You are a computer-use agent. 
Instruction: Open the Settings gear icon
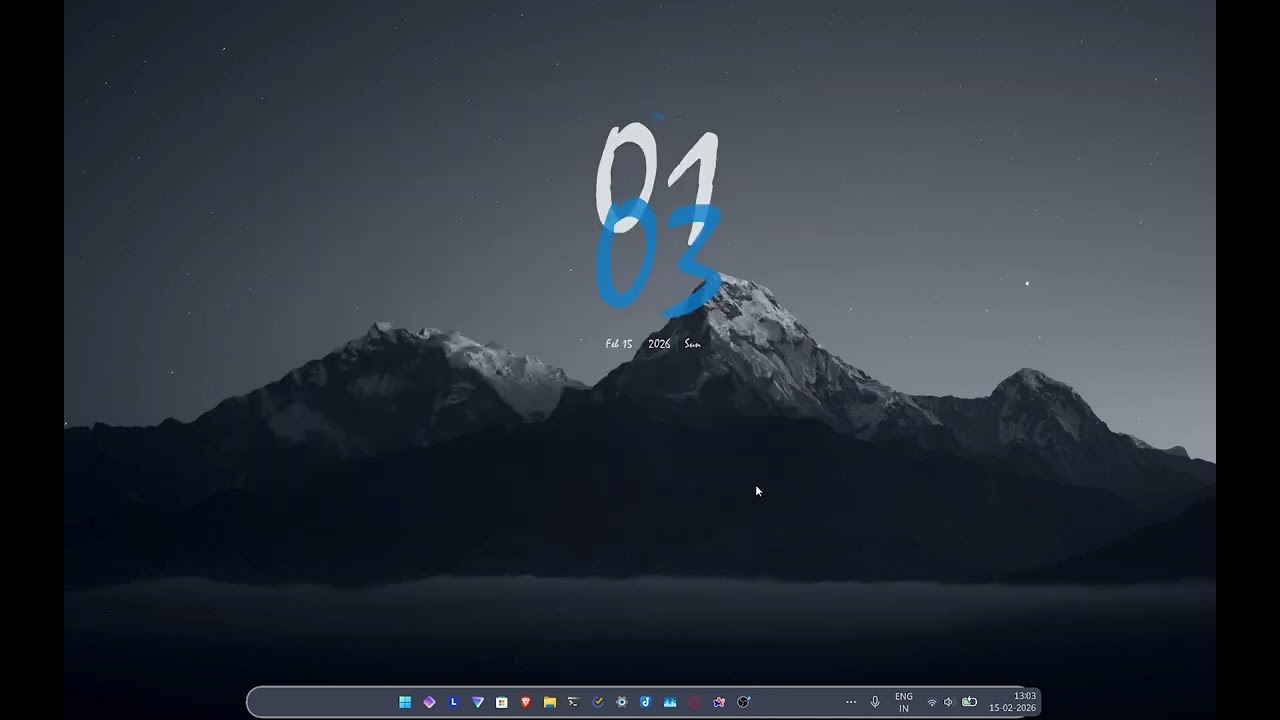coord(622,702)
